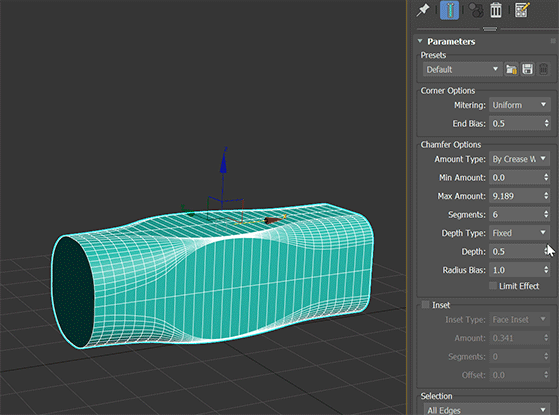This screenshot has height=415, width=559.
Task: Click Delete Preset trash icon
Action: coord(543,69)
